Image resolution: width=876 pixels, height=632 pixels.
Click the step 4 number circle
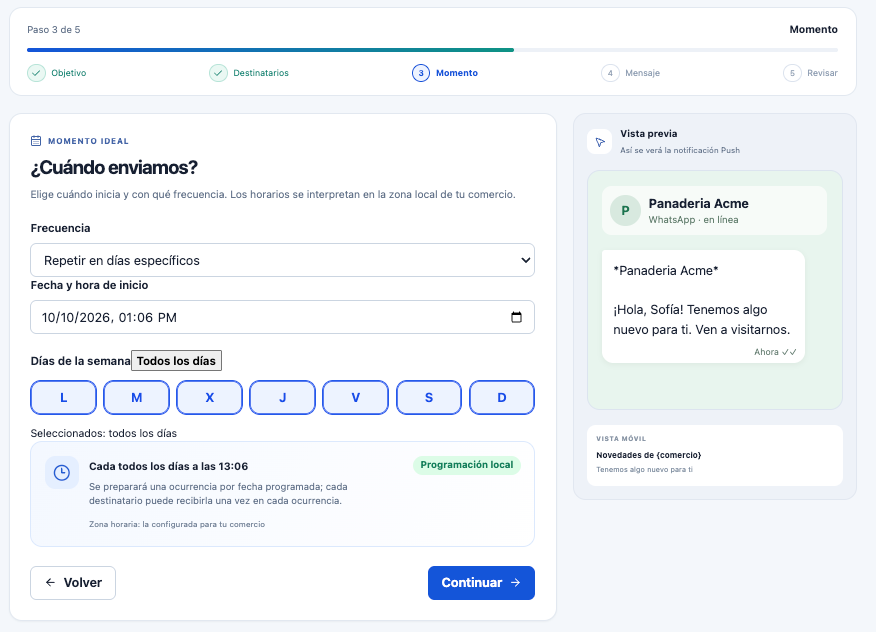point(610,73)
